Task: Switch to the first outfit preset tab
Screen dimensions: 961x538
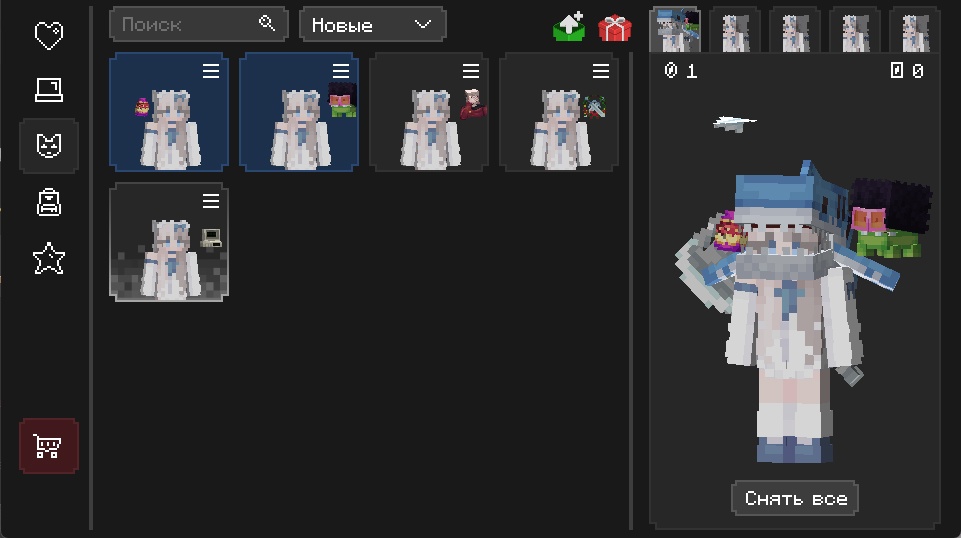Action: [x=676, y=29]
